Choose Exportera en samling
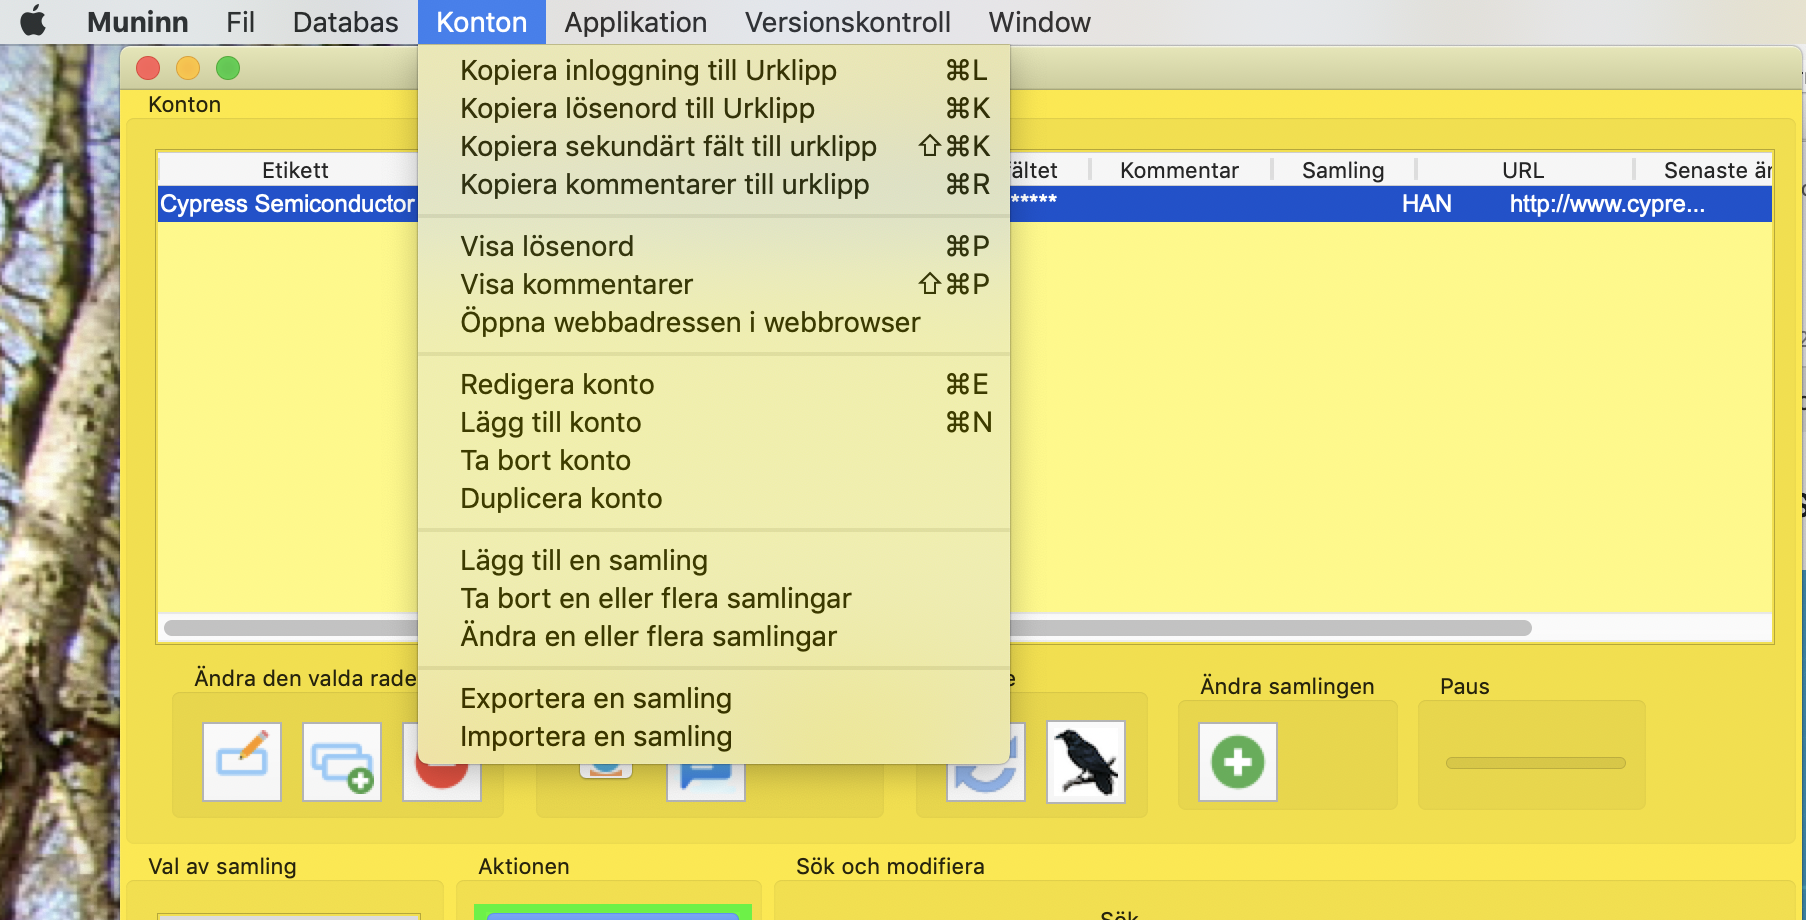Viewport: 1806px width, 920px height. pyautogui.click(x=596, y=698)
